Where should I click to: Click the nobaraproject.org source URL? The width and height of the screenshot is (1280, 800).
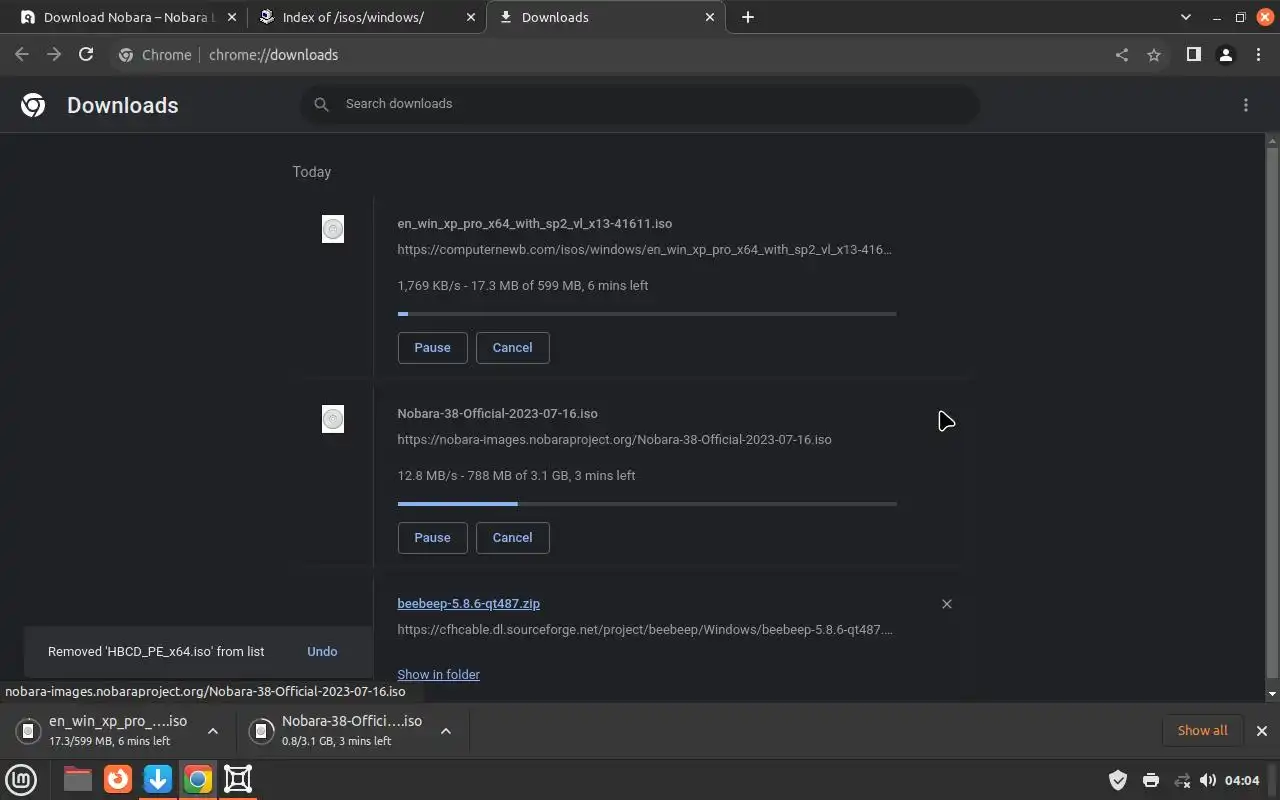tap(614, 440)
